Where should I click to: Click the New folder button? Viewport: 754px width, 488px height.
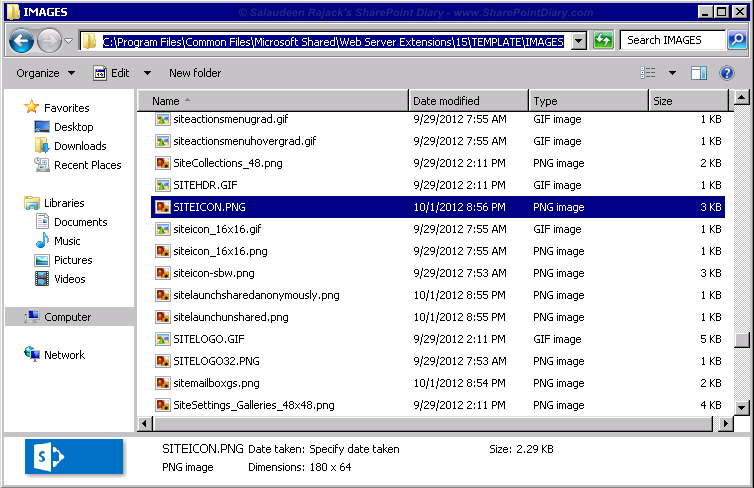pos(195,73)
